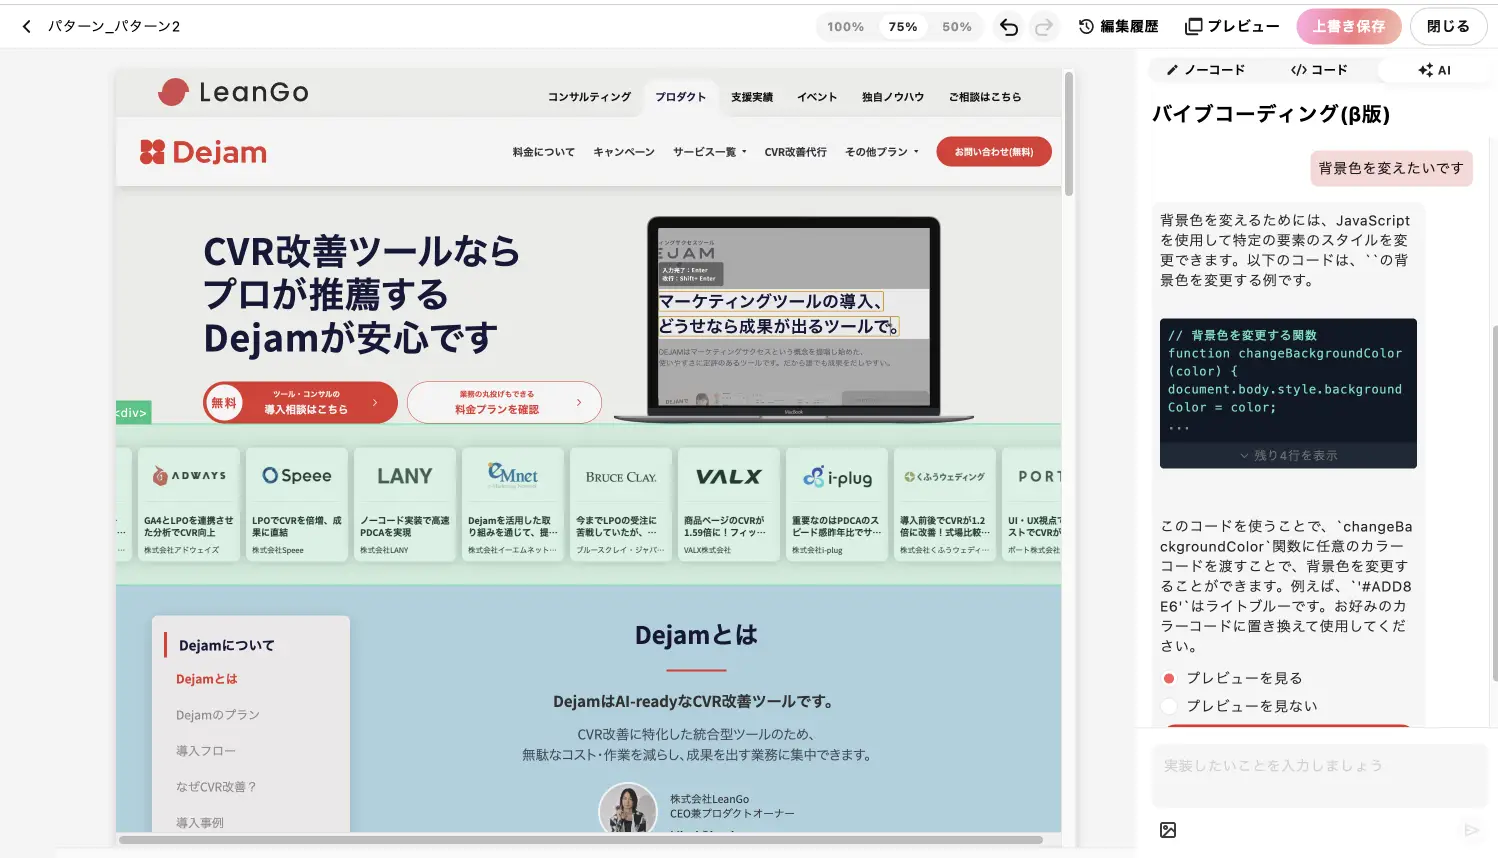
Task: Open イベント in the LeanGo nav
Action: click(x=817, y=97)
